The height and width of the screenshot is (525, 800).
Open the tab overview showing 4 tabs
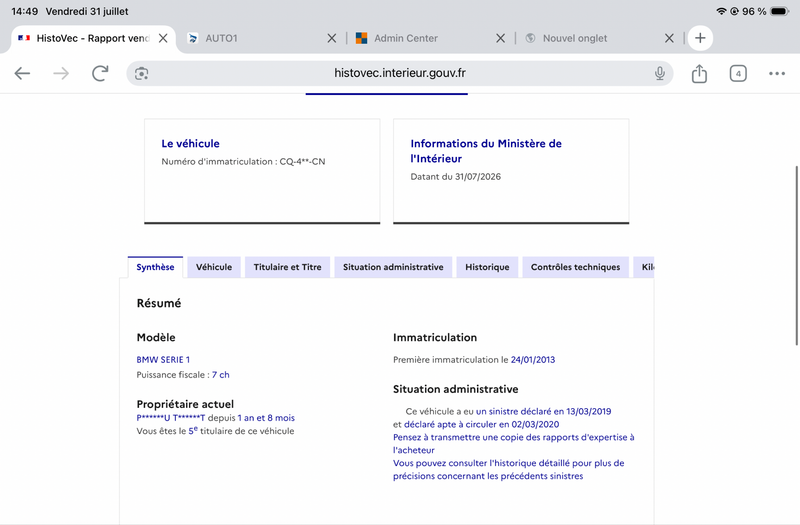pos(738,73)
